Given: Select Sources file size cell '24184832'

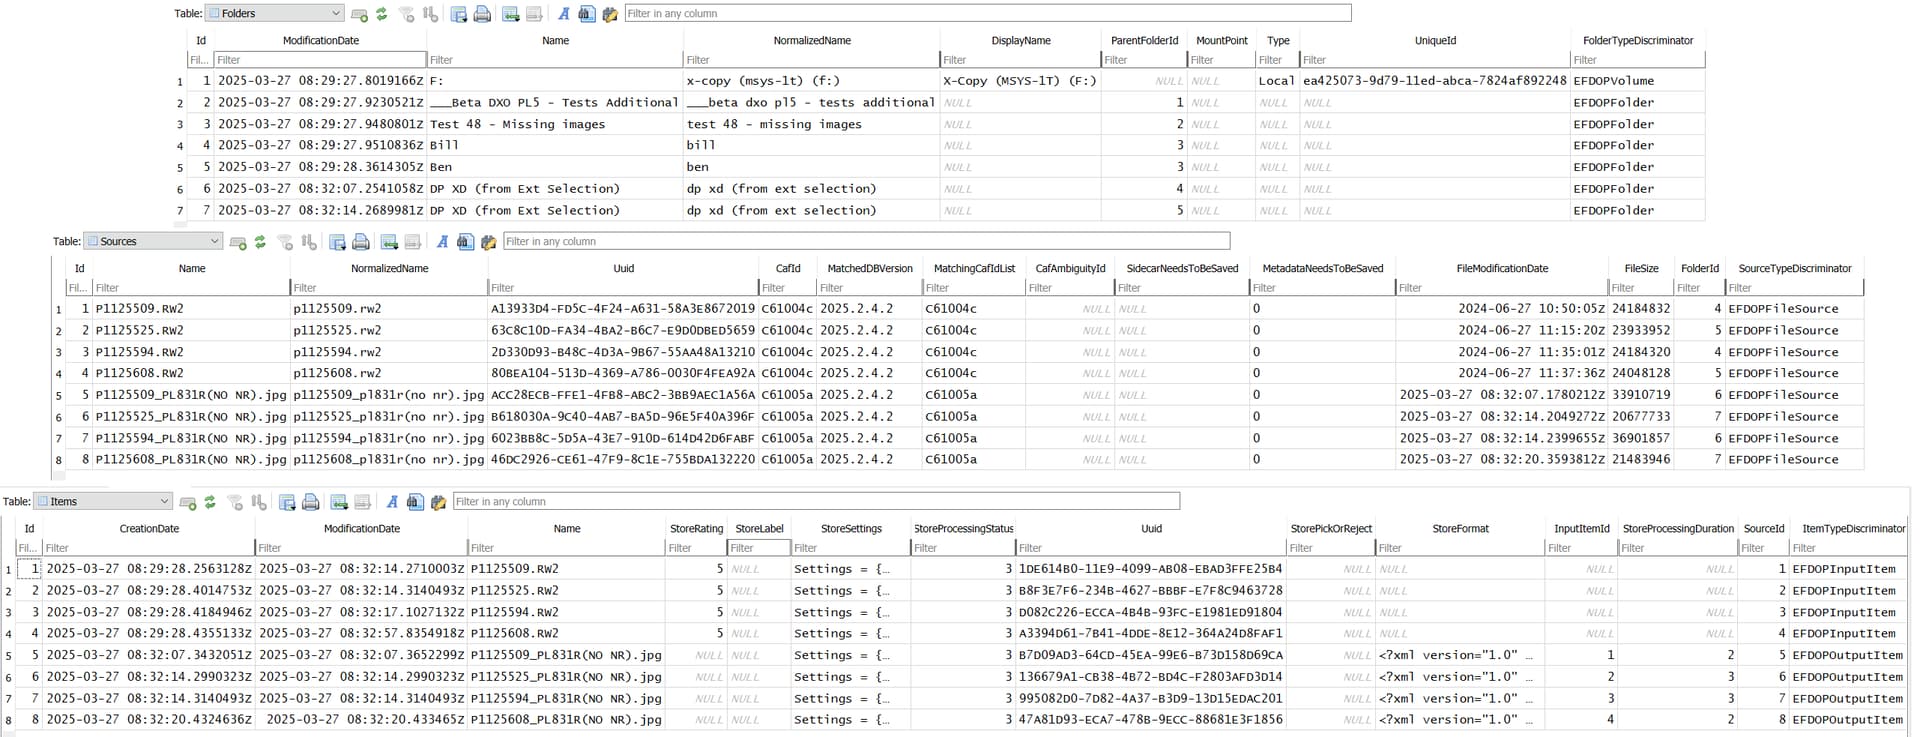Looking at the screenshot, I should (1641, 310).
